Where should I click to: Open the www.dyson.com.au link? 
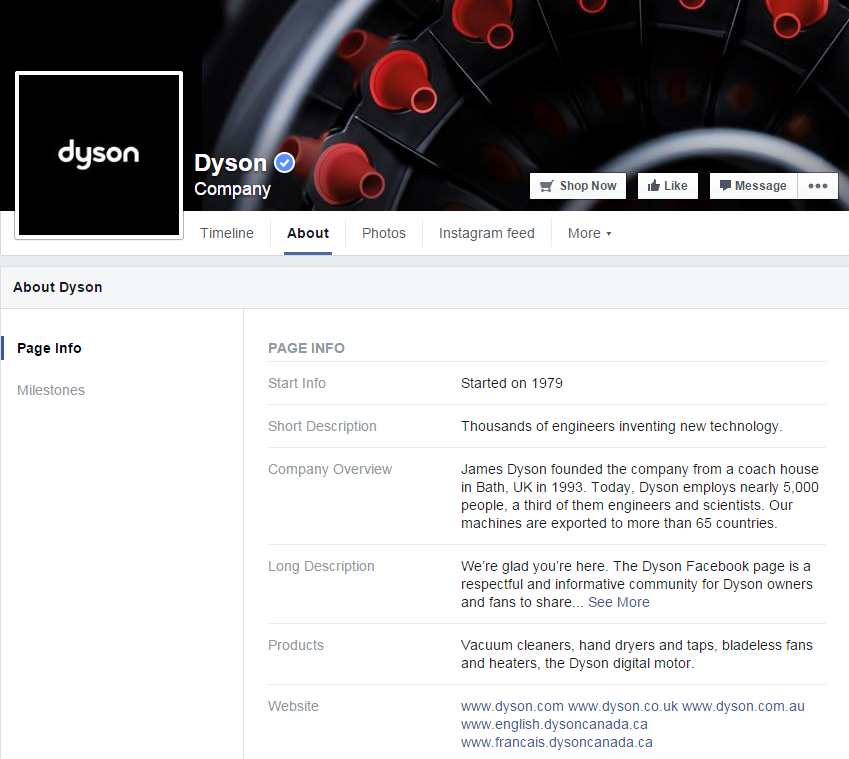click(743, 706)
